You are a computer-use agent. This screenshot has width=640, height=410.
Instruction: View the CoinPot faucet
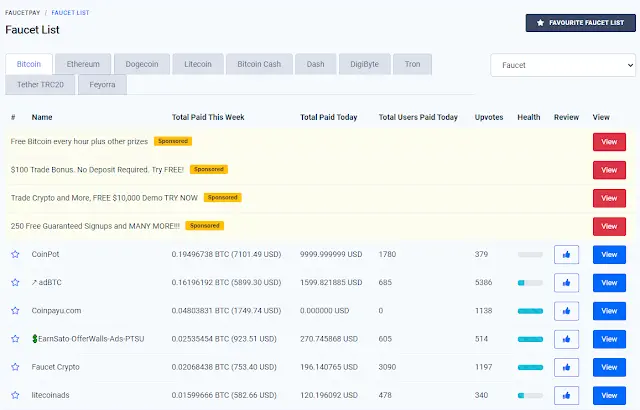609,255
